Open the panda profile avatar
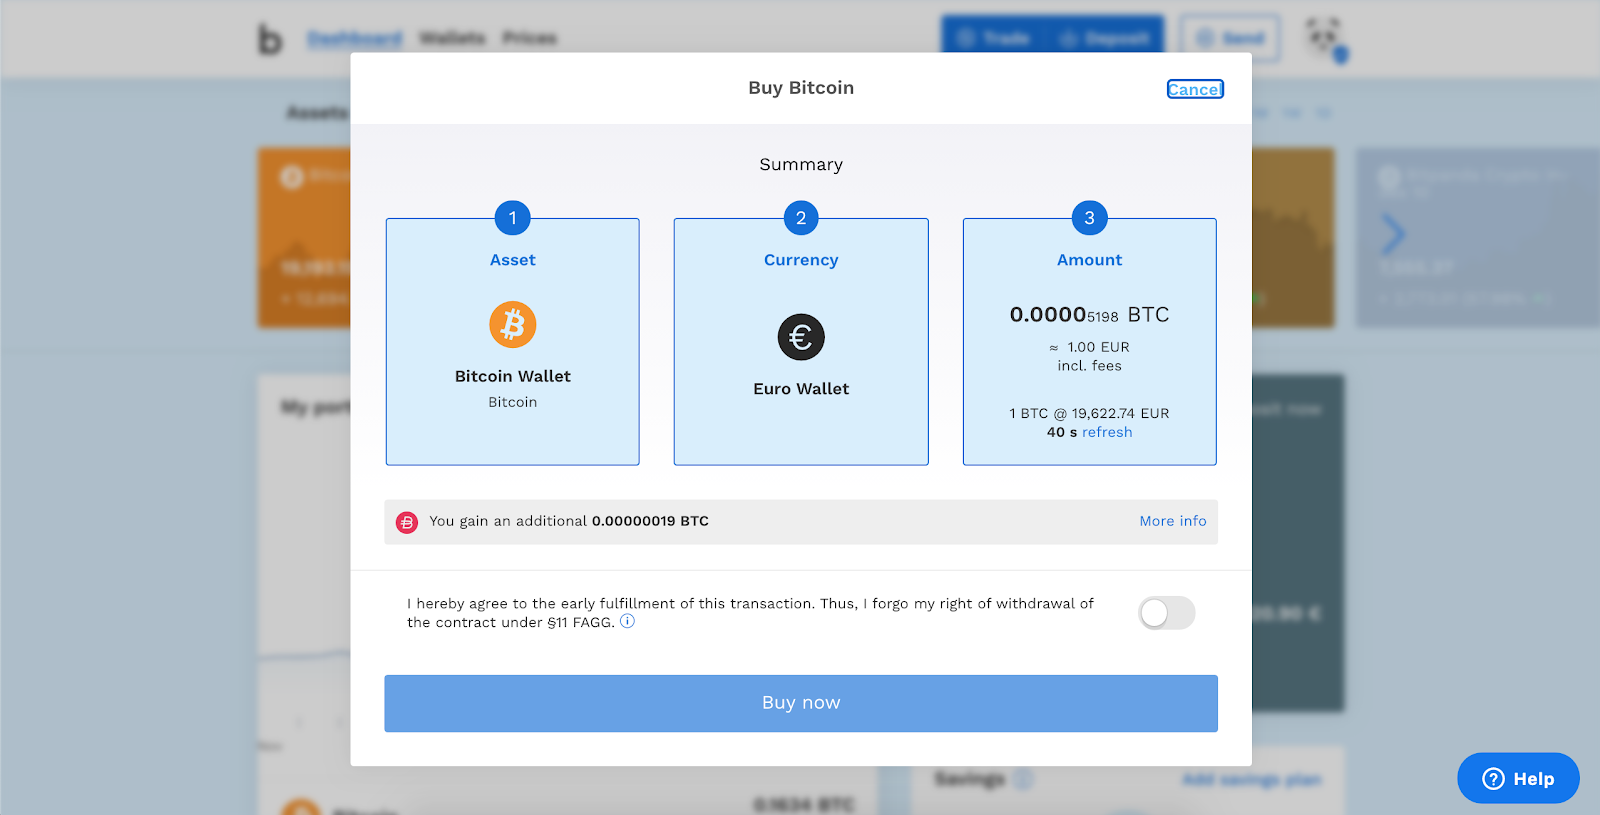This screenshot has width=1600, height=815. coord(1326,38)
